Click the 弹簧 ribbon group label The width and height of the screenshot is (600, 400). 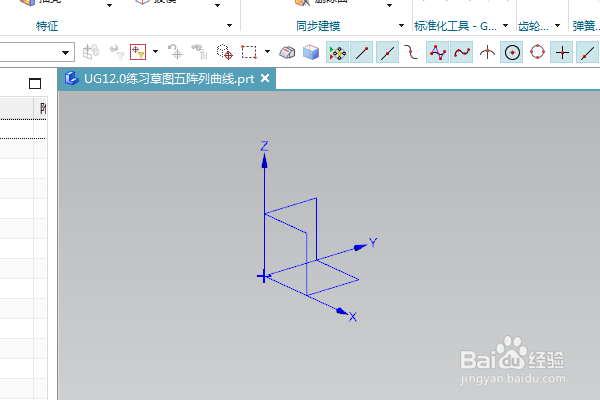click(586, 26)
